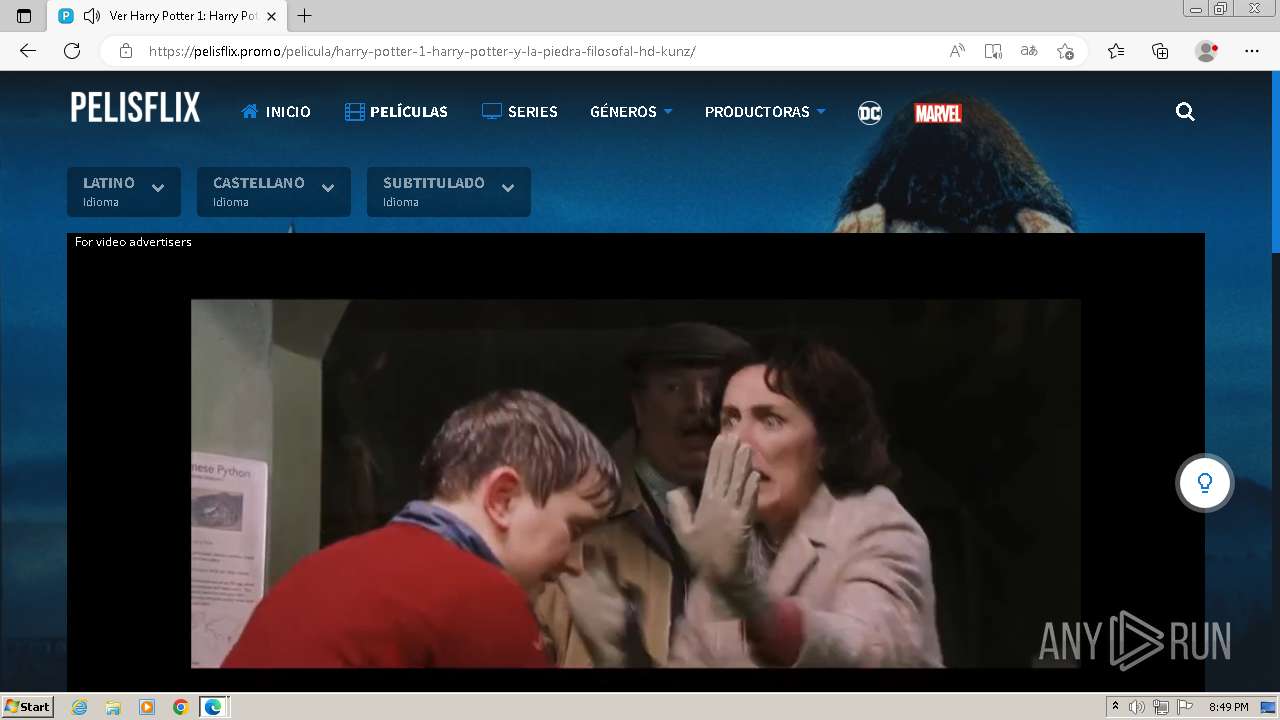Screen dimensions: 1280x720
Task: Select Edge taskbar button
Action: pyautogui.click(x=214, y=707)
